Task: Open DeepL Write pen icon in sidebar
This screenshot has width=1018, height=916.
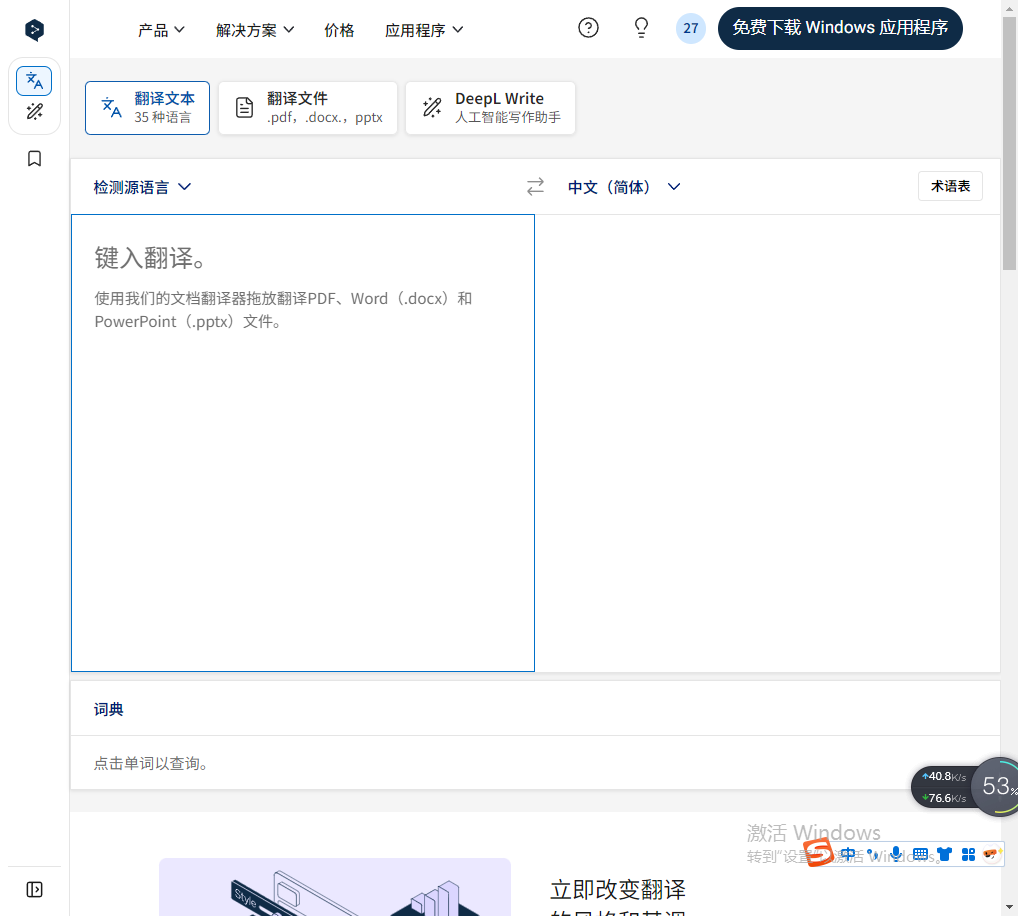Action: point(34,112)
